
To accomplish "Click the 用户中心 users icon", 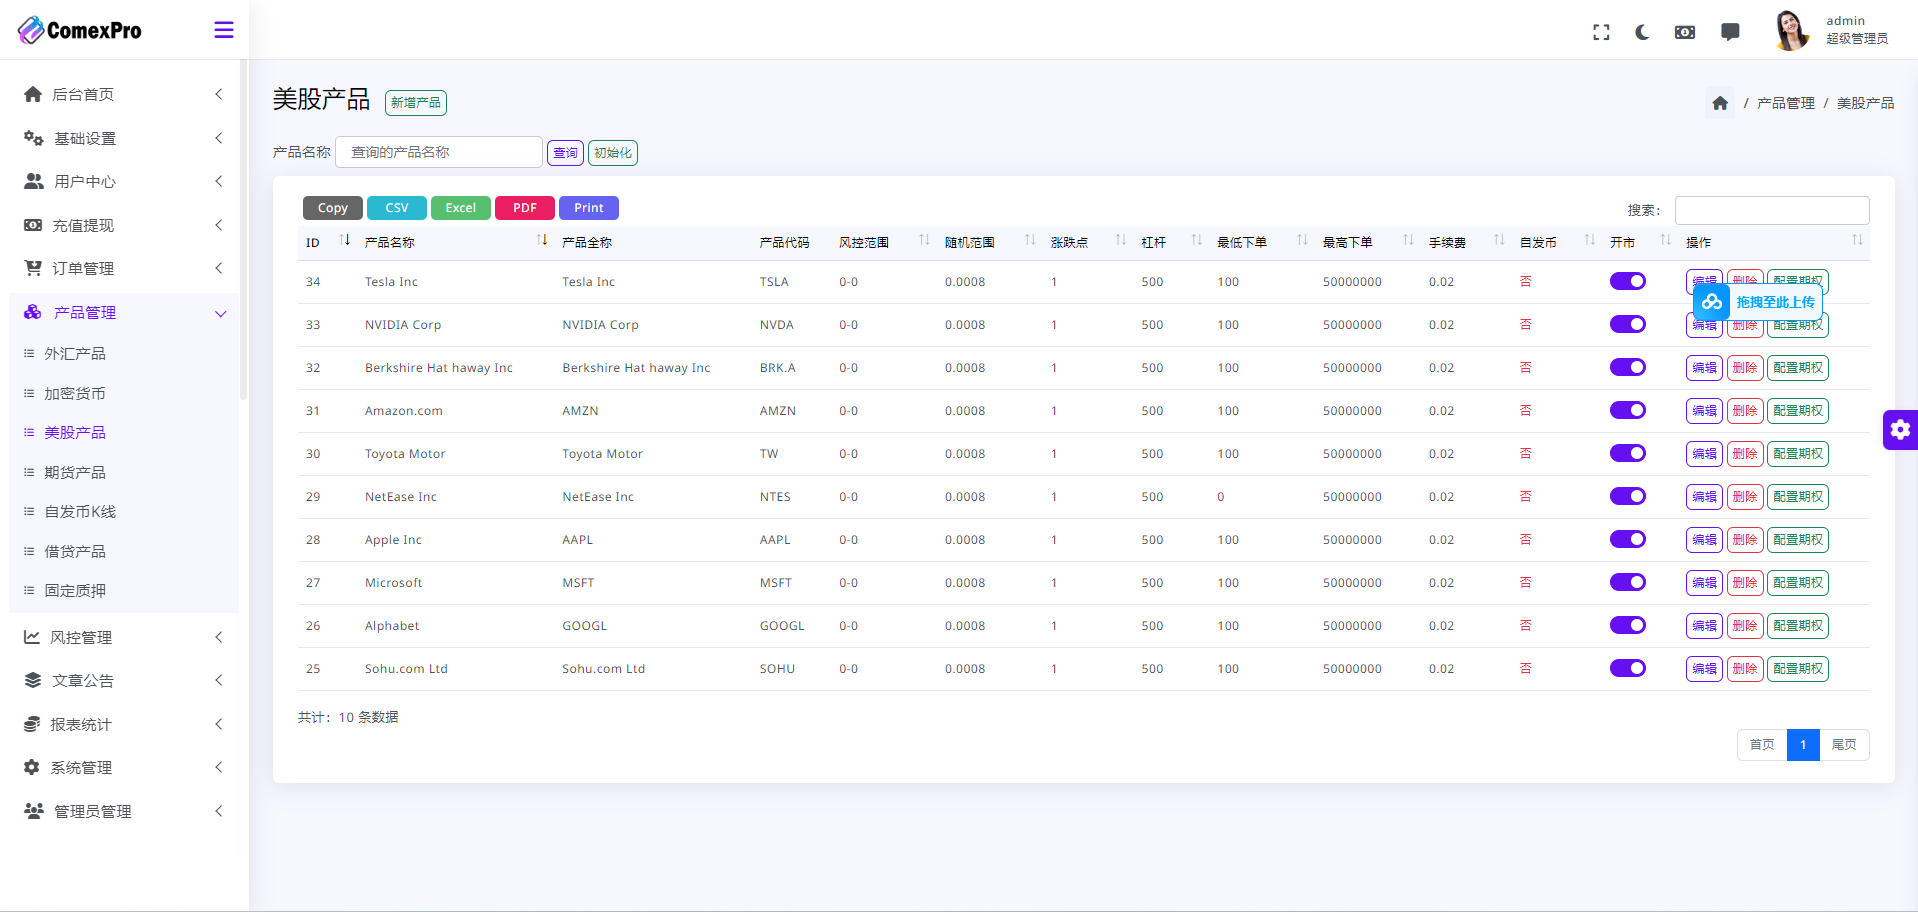I will click(x=34, y=181).
